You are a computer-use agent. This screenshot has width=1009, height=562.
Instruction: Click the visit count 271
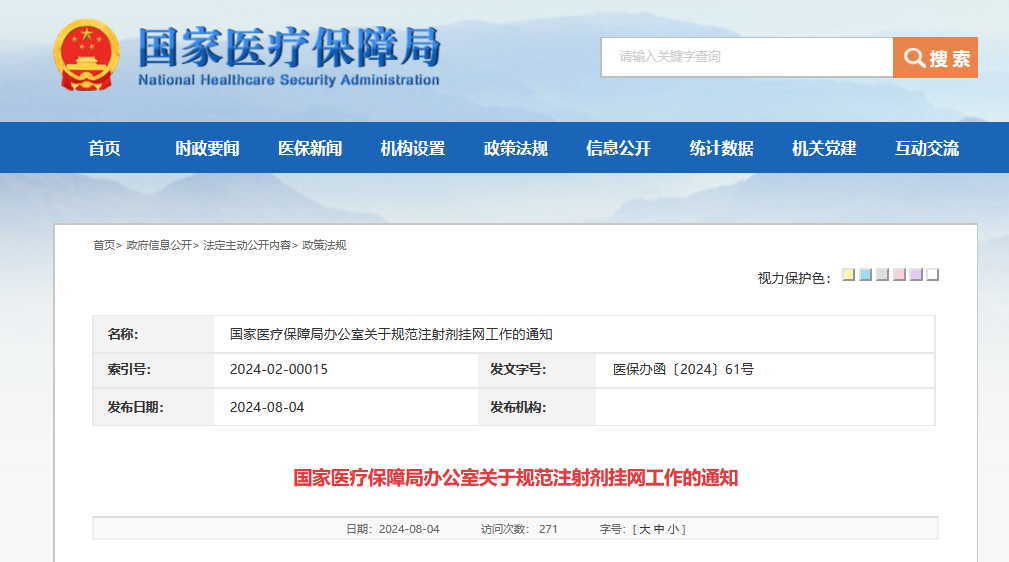point(548,529)
